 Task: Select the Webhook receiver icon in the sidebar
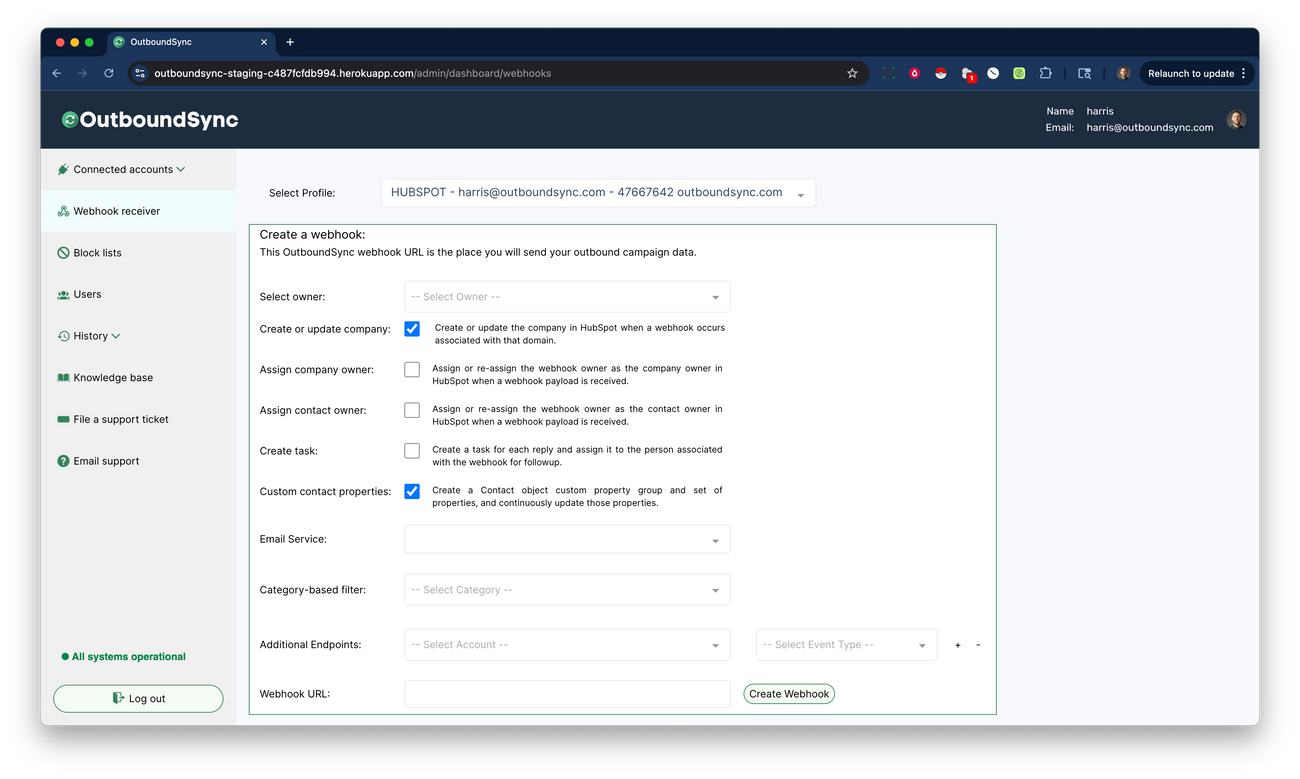click(x=63, y=211)
